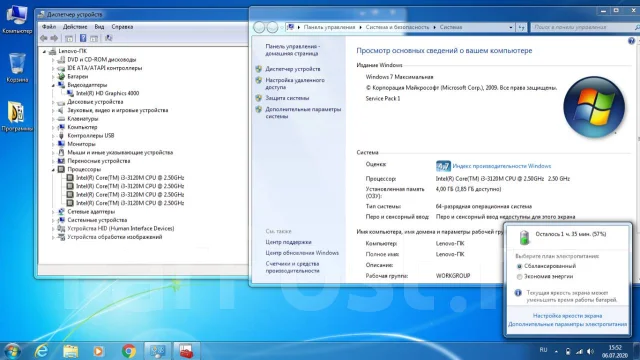Open Дополнительные параметры системы link
The height and width of the screenshot is (360, 640).
tap(303, 113)
